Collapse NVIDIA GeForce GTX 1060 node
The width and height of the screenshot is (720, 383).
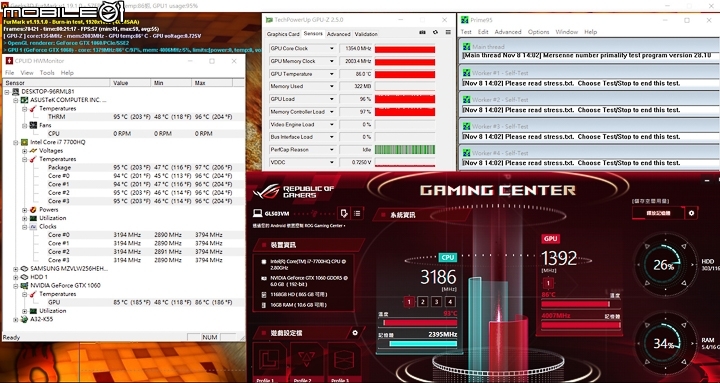[x=16, y=286]
